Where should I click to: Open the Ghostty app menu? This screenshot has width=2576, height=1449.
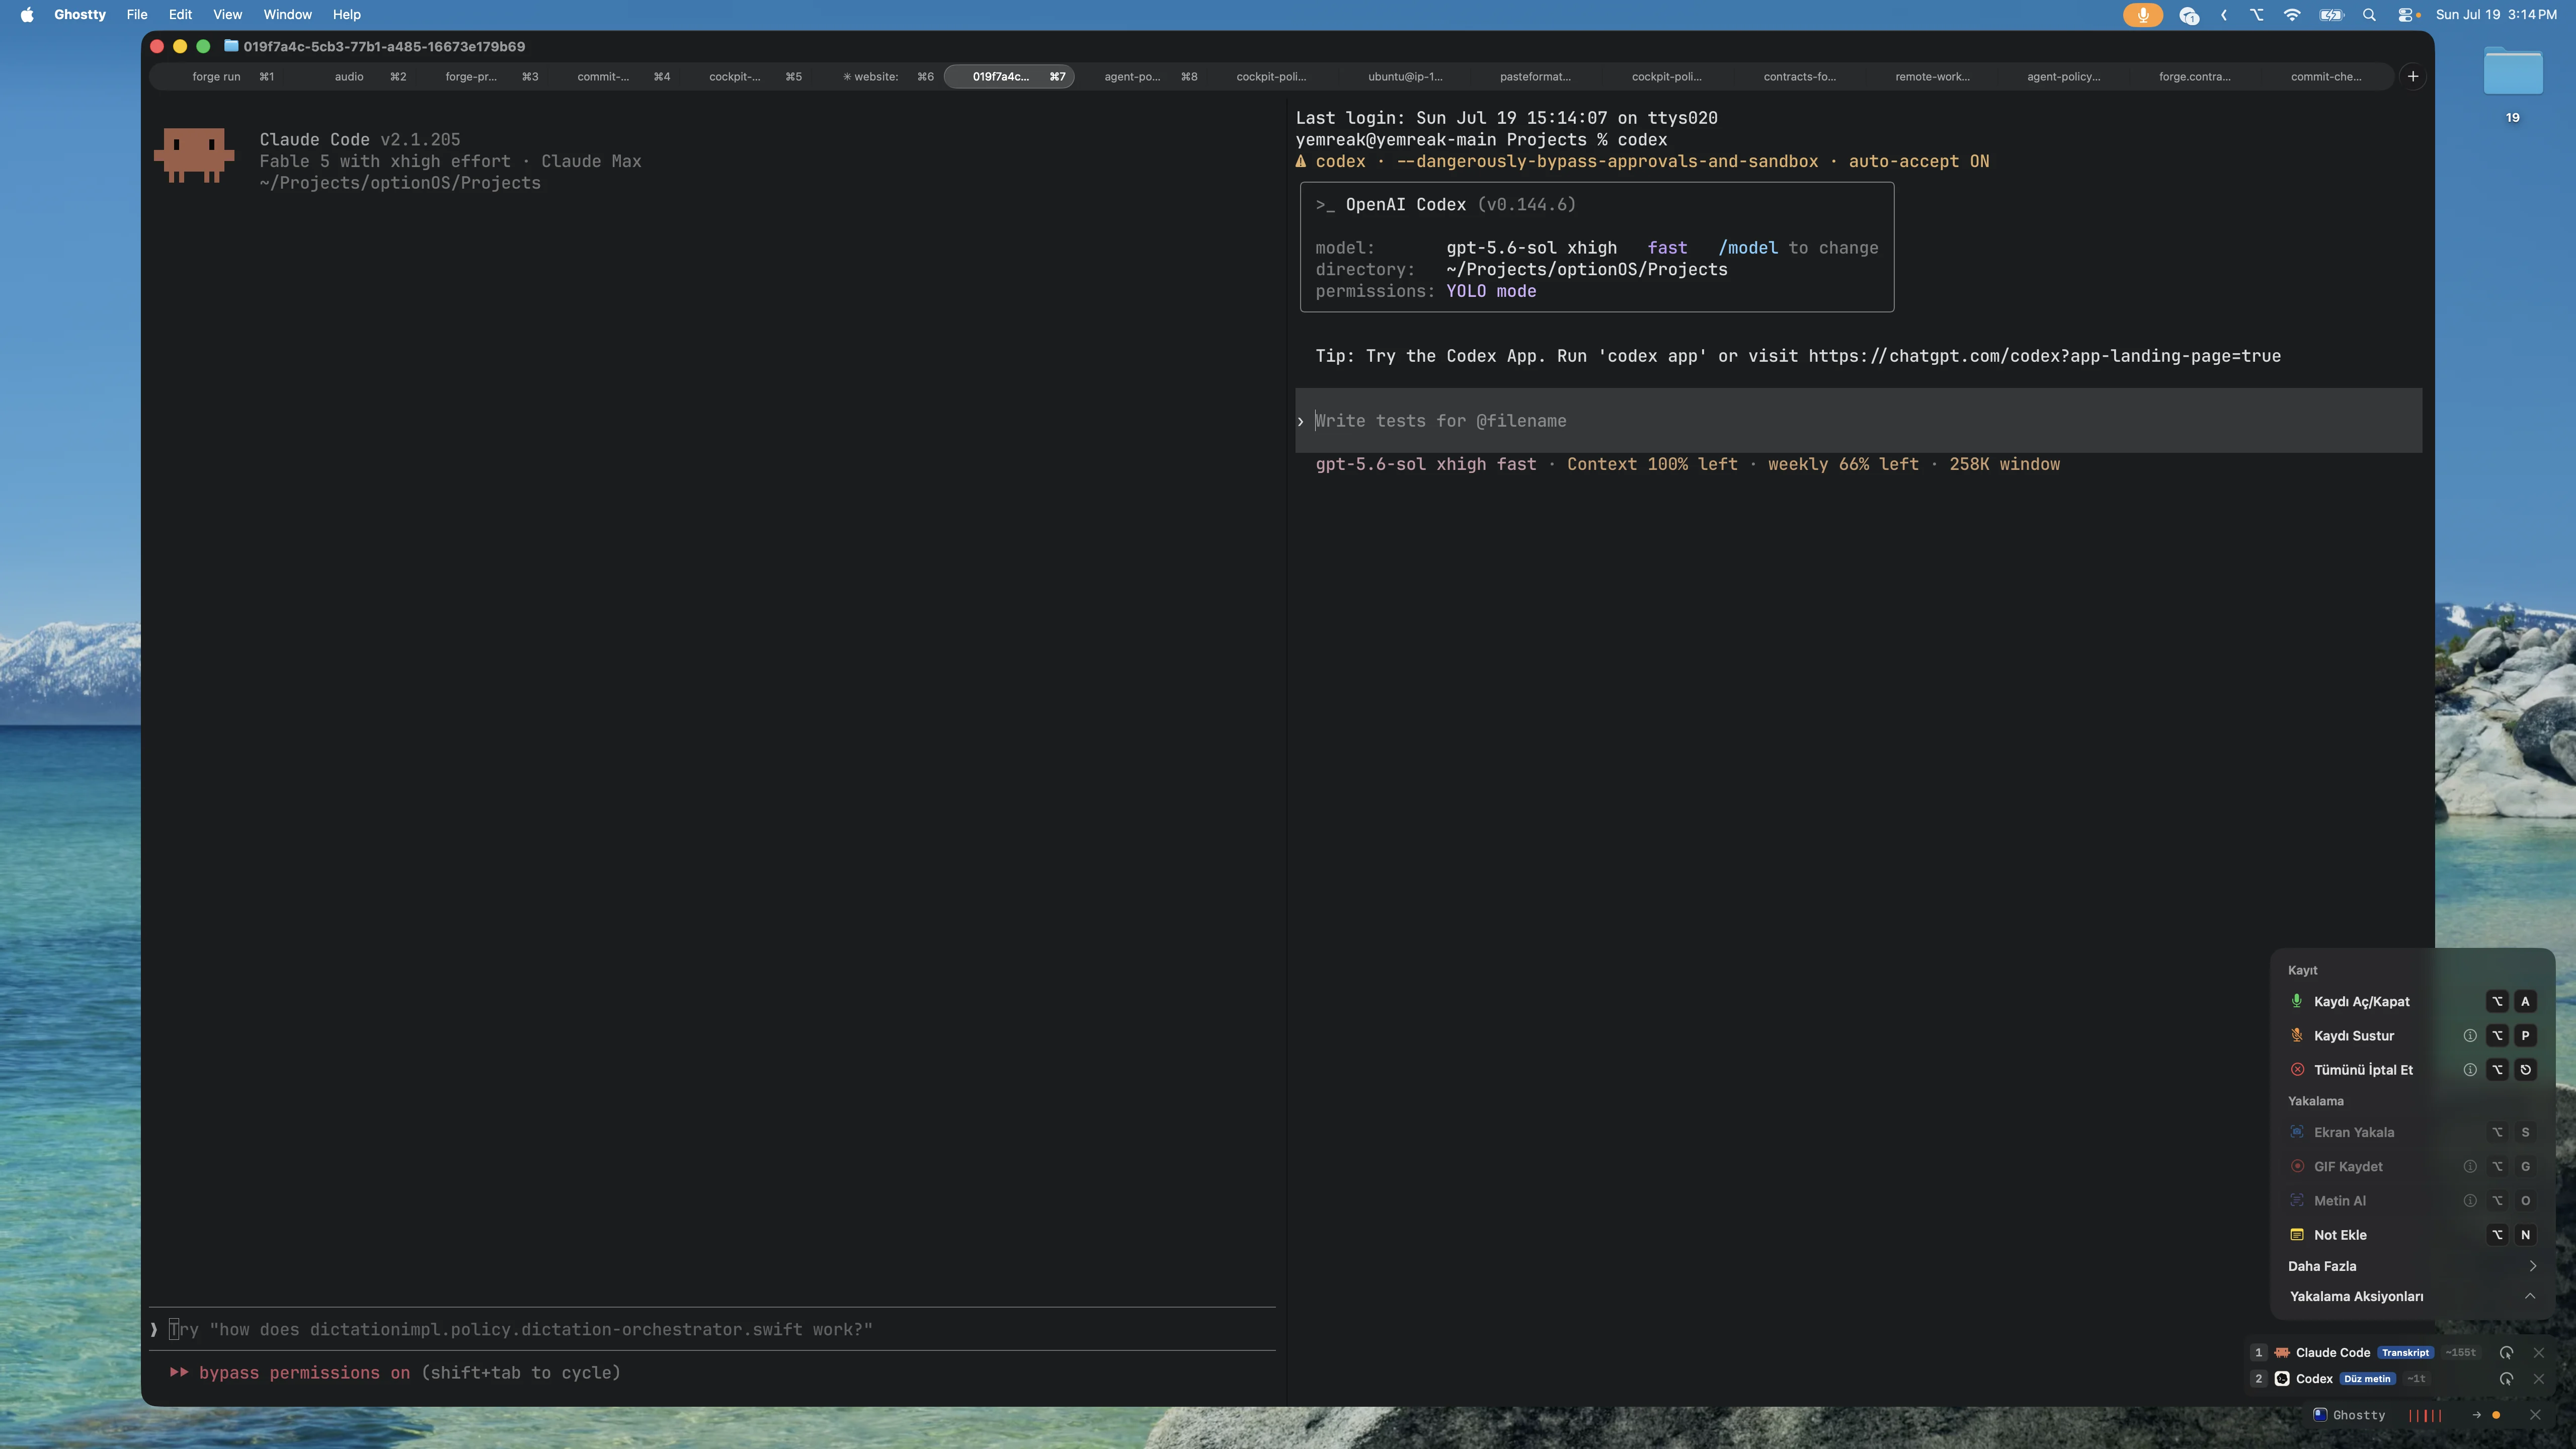[80, 15]
